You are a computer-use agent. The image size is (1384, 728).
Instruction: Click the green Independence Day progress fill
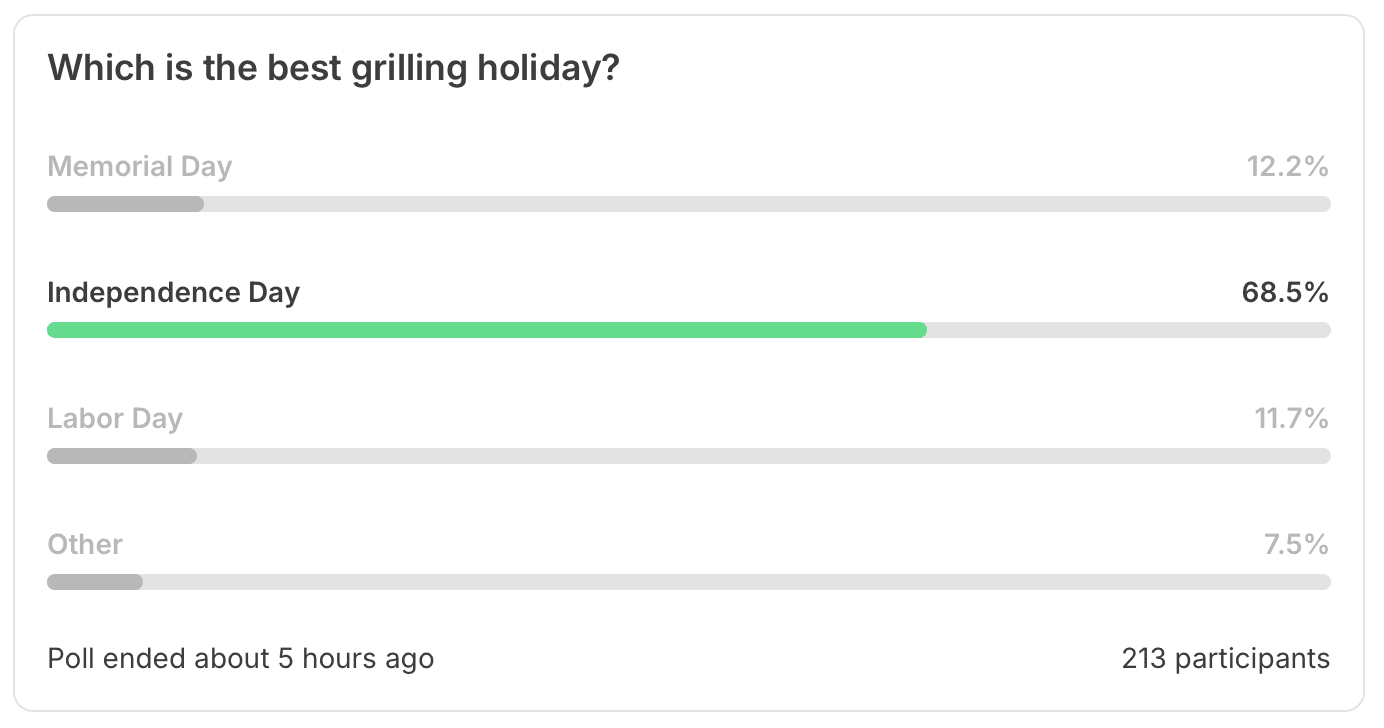click(487, 330)
